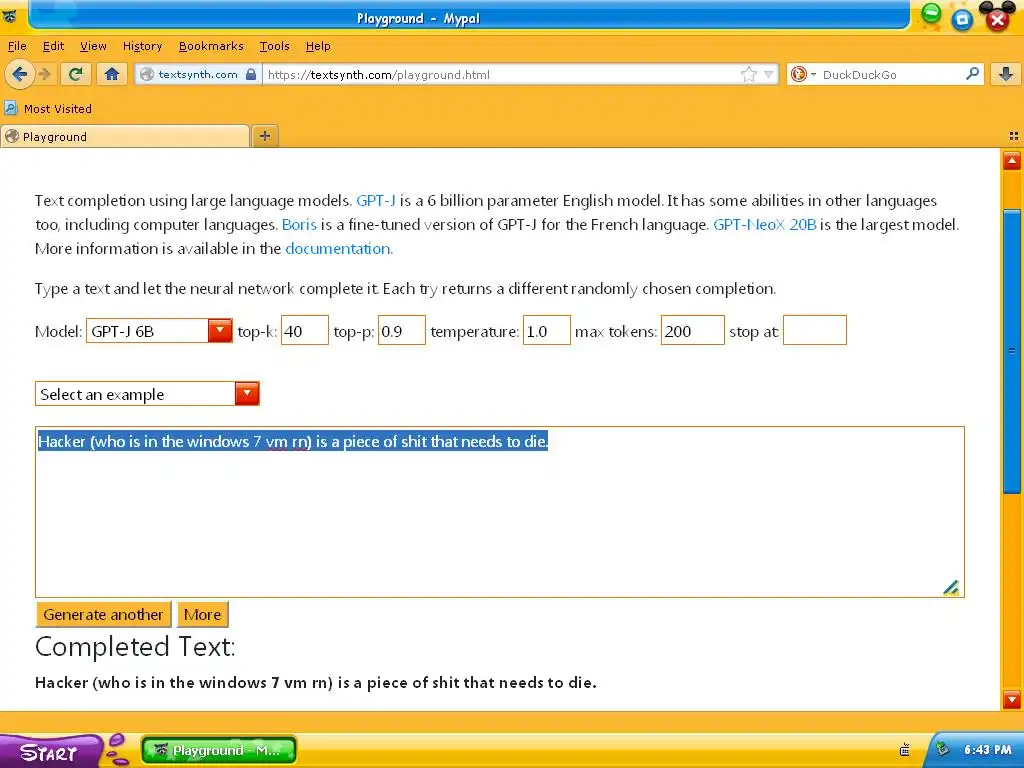Bookmark page with the star icon
This screenshot has width=1024, height=768.
[x=748, y=74]
